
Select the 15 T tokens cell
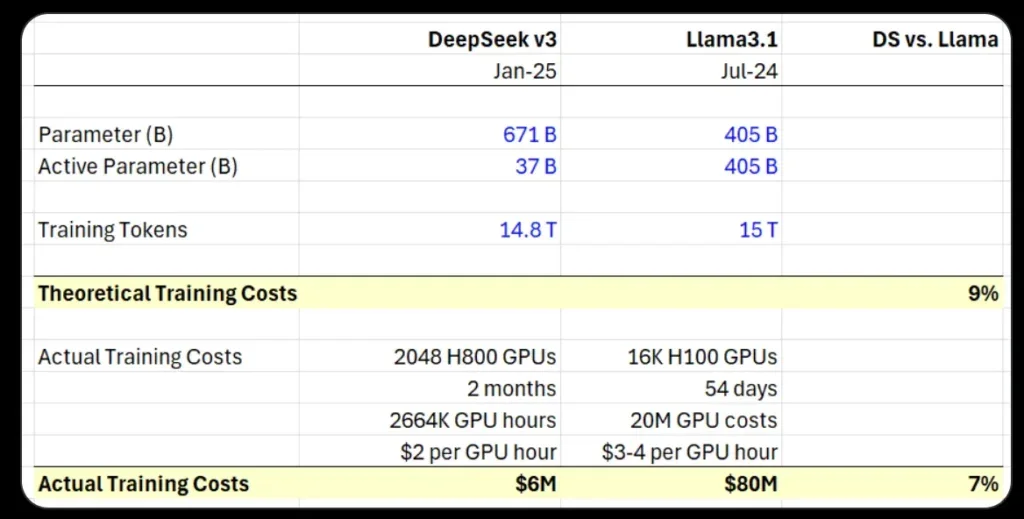coord(758,230)
